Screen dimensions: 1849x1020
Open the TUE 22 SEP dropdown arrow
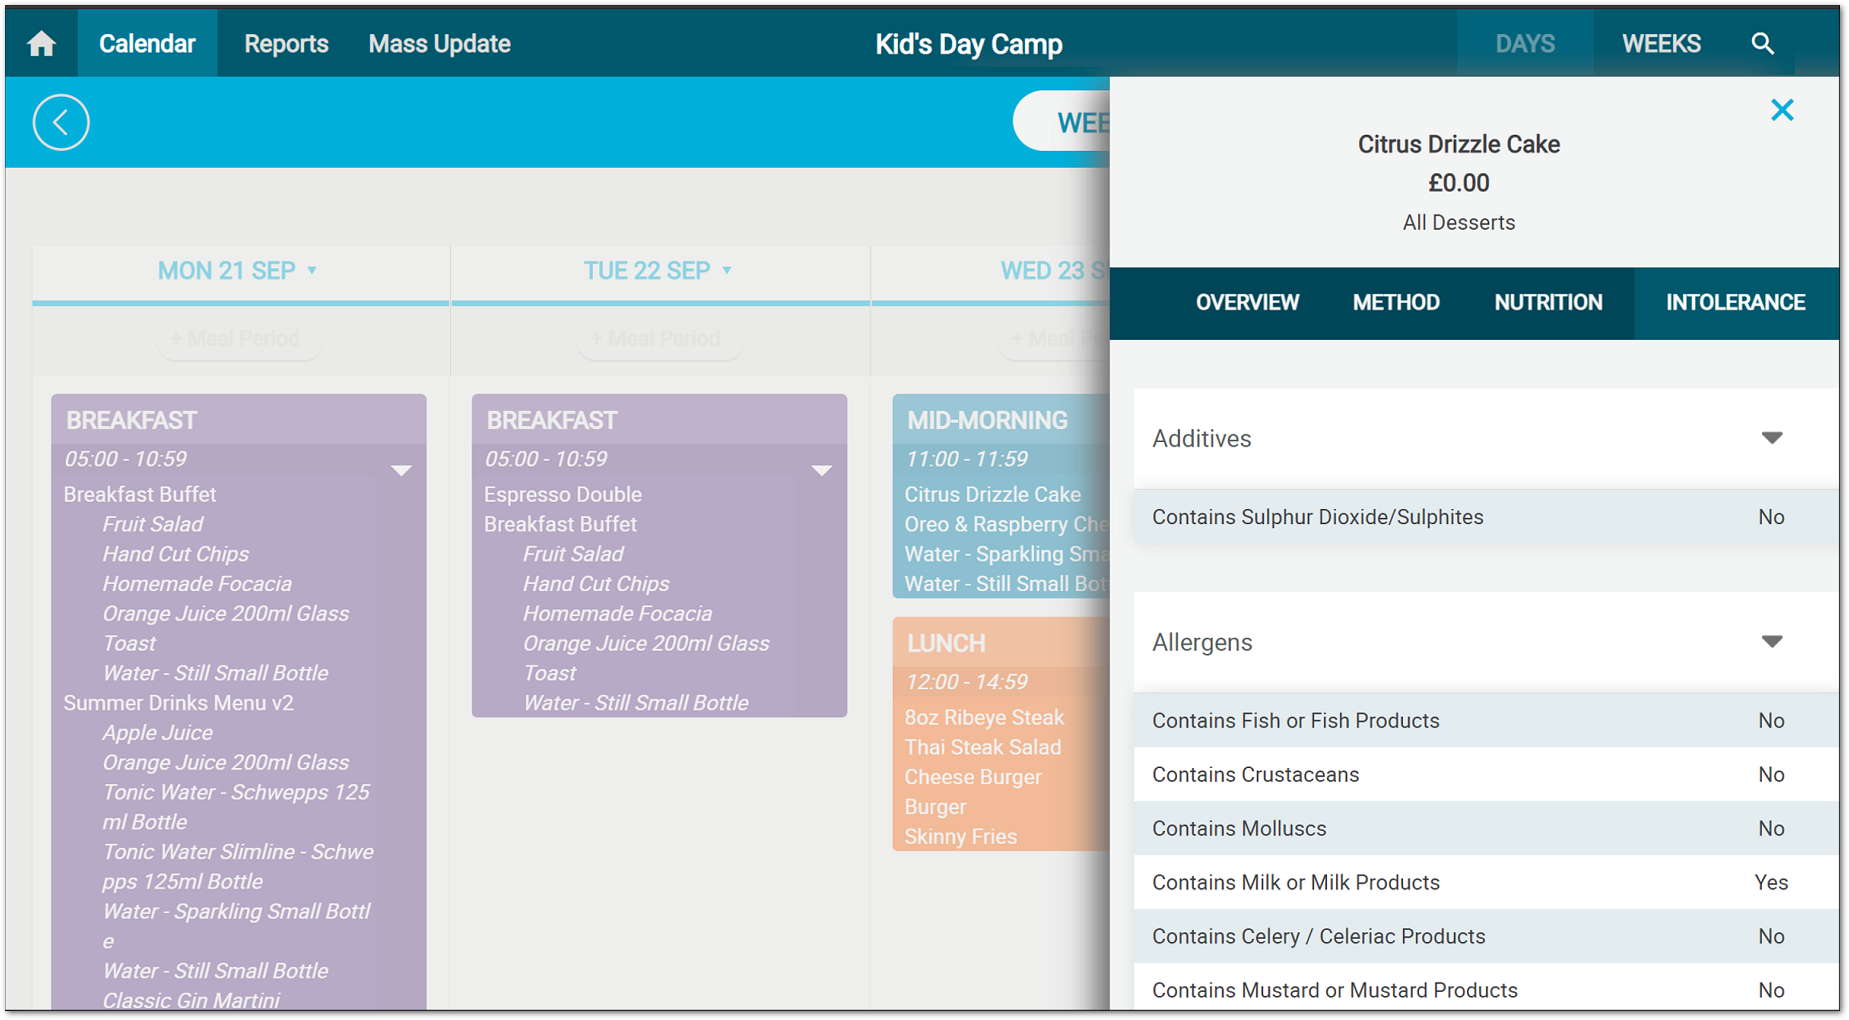[x=727, y=271]
